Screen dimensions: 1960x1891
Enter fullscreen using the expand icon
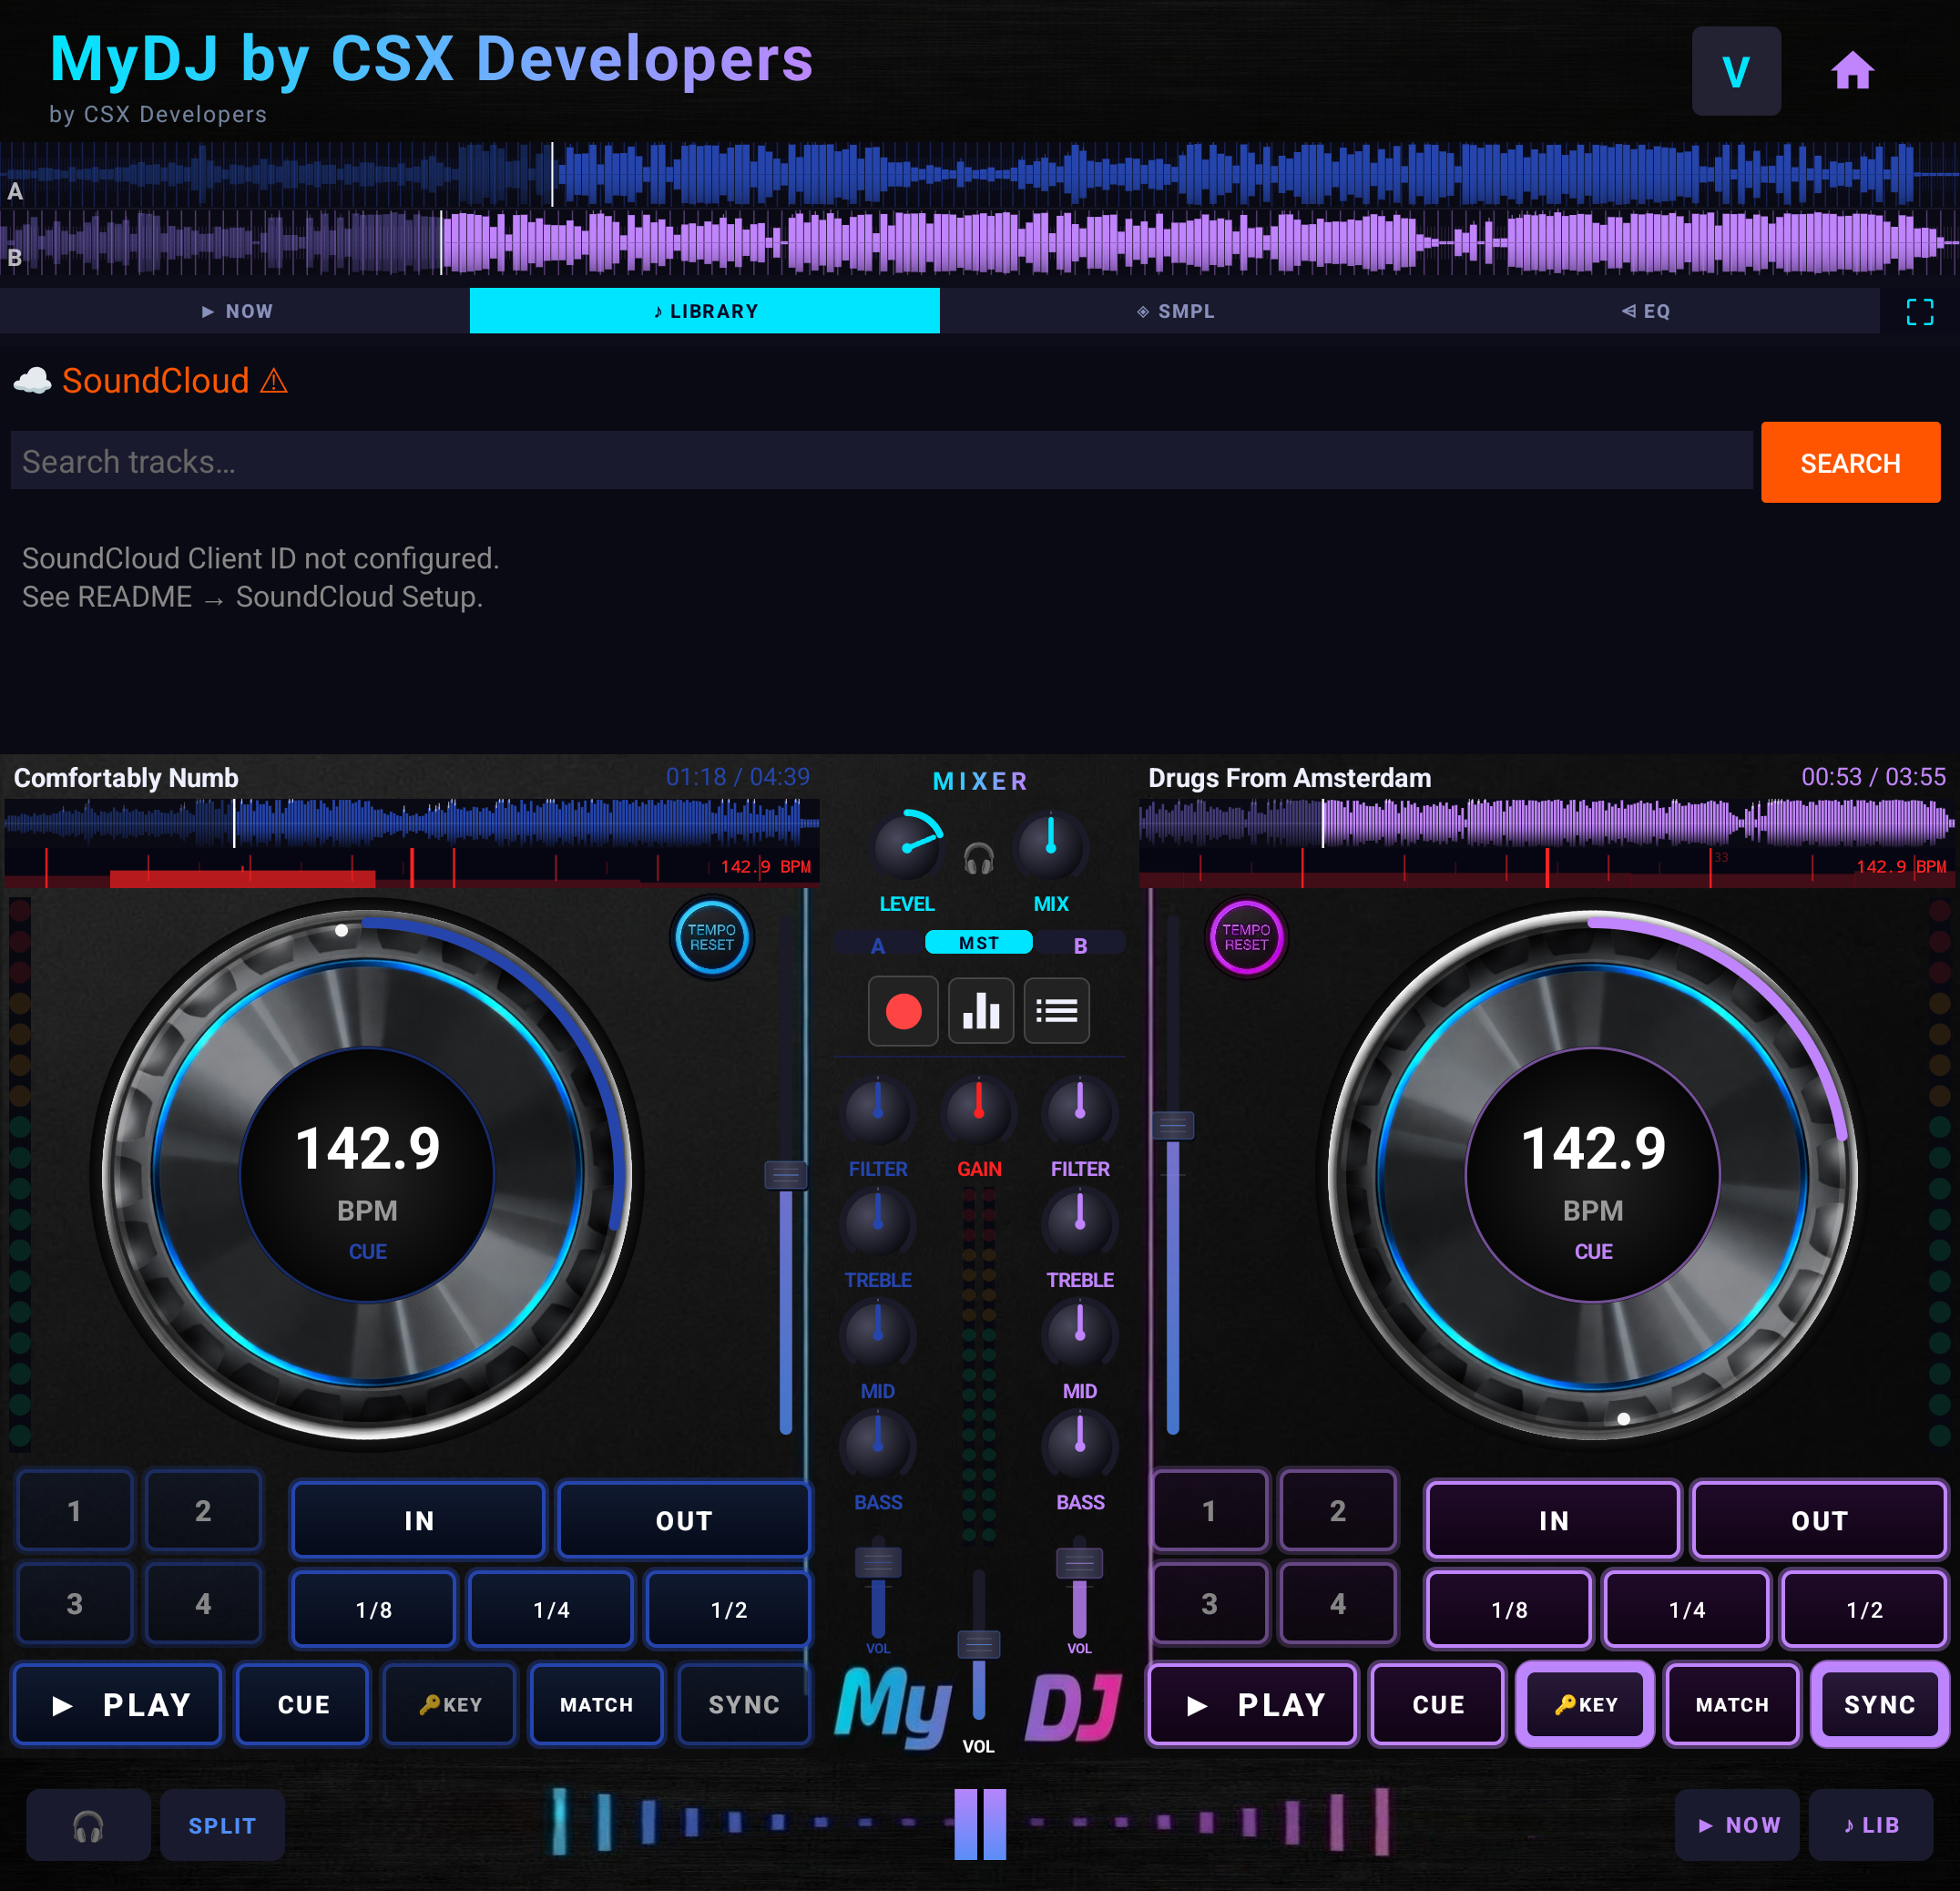click(1920, 311)
